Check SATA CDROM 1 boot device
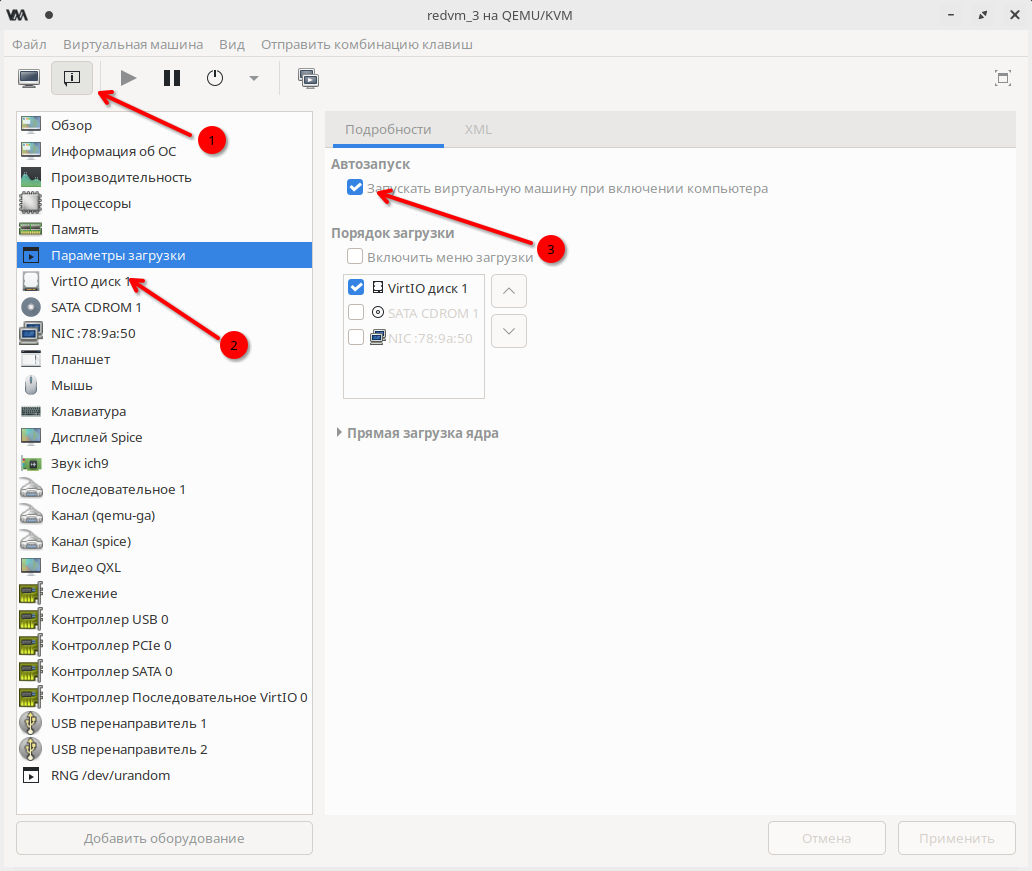The width and height of the screenshot is (1032, 871). pyautogui.click(x=356, y=313)
